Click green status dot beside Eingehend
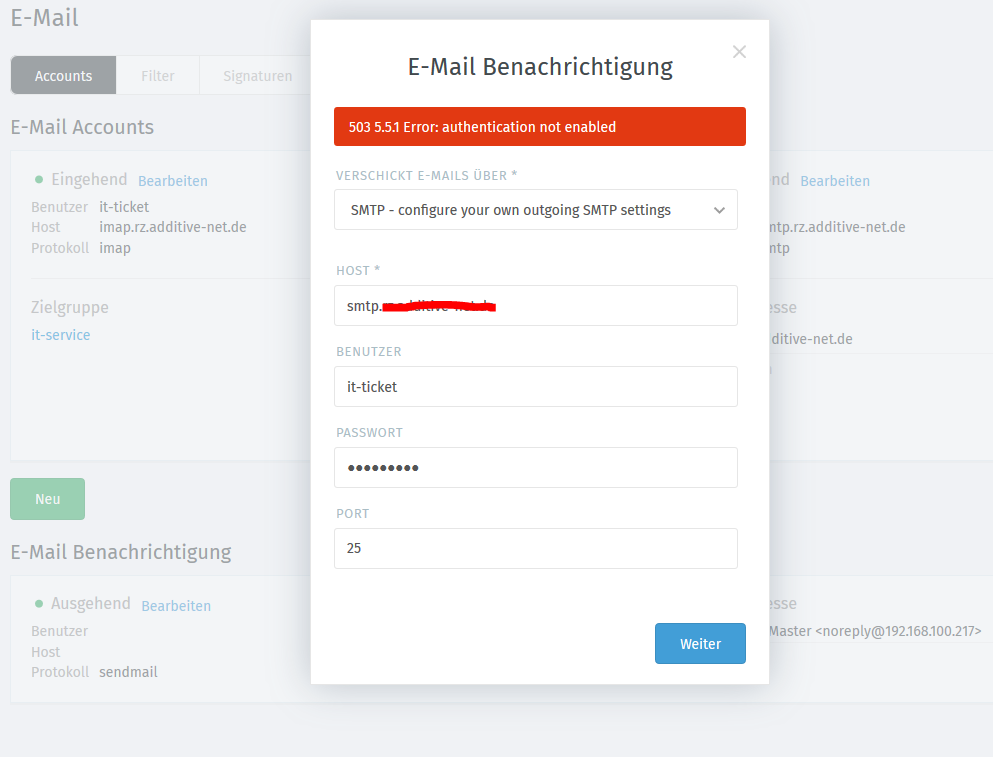Viewport: 993px width, 757px height. [x=39, y=180]
